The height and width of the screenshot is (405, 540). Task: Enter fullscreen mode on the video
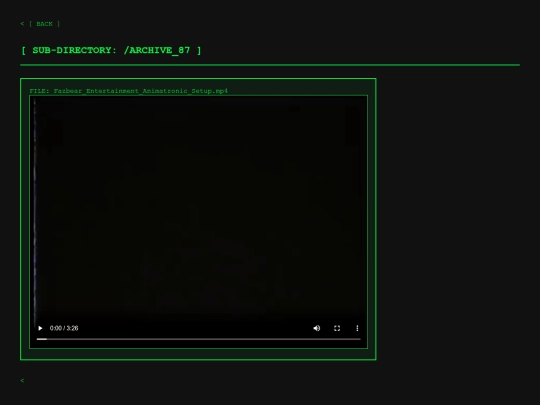337,328
